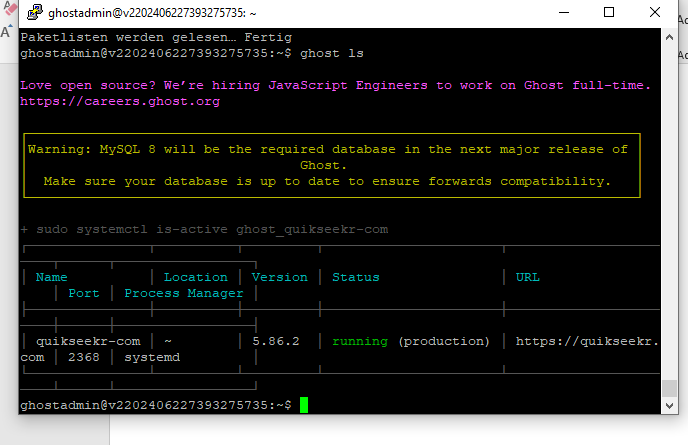Click the "ghost ls" command text

tap(332, 54)
